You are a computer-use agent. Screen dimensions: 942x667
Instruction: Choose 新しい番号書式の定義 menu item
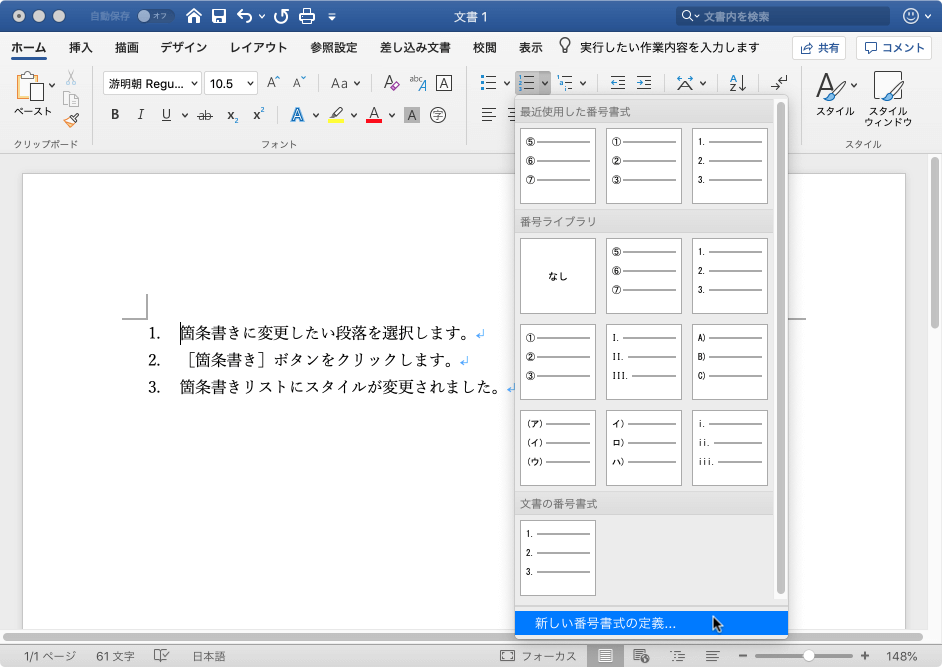tap(651, 623)
